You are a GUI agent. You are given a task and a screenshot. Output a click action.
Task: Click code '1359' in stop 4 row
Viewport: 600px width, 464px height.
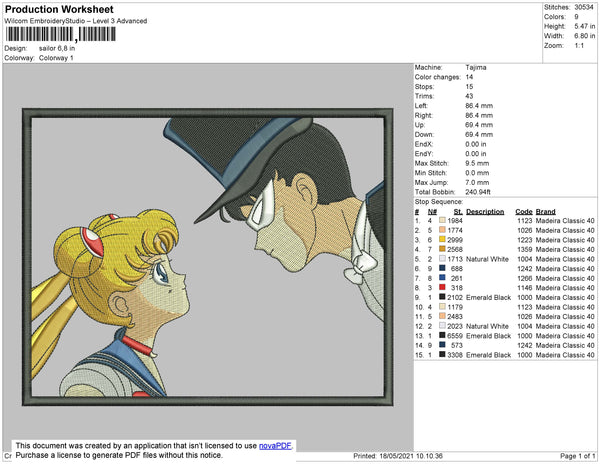pos(525,249)
